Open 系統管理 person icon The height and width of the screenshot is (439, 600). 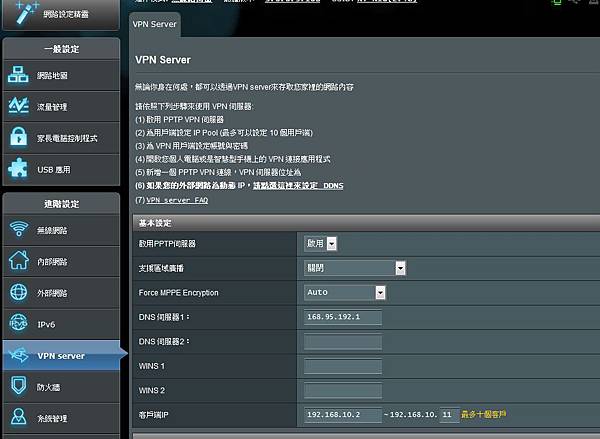18,416
